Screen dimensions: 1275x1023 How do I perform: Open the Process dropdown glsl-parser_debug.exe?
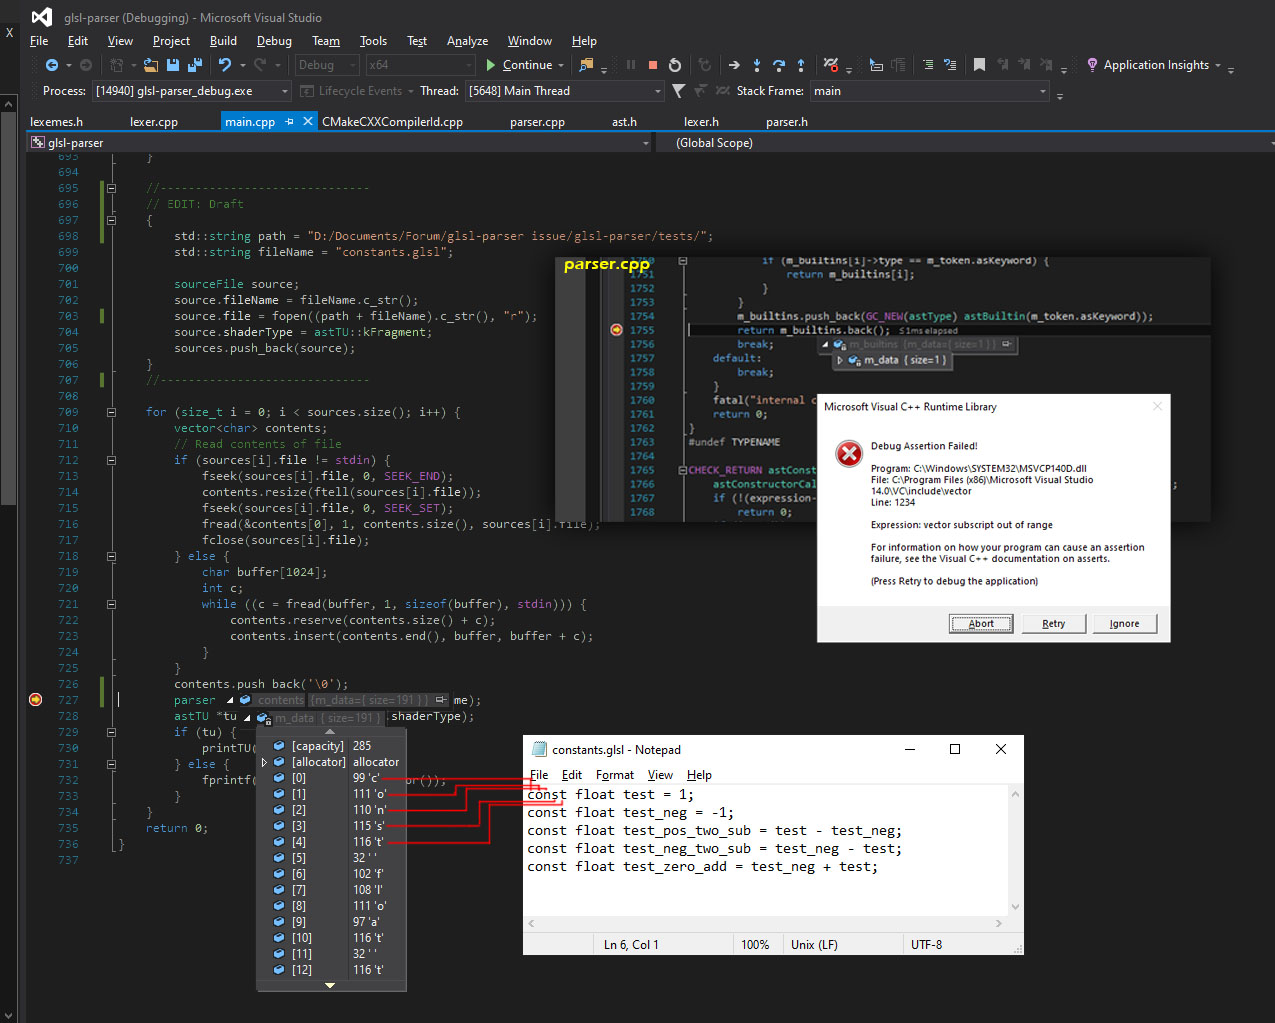pos(192,91)
